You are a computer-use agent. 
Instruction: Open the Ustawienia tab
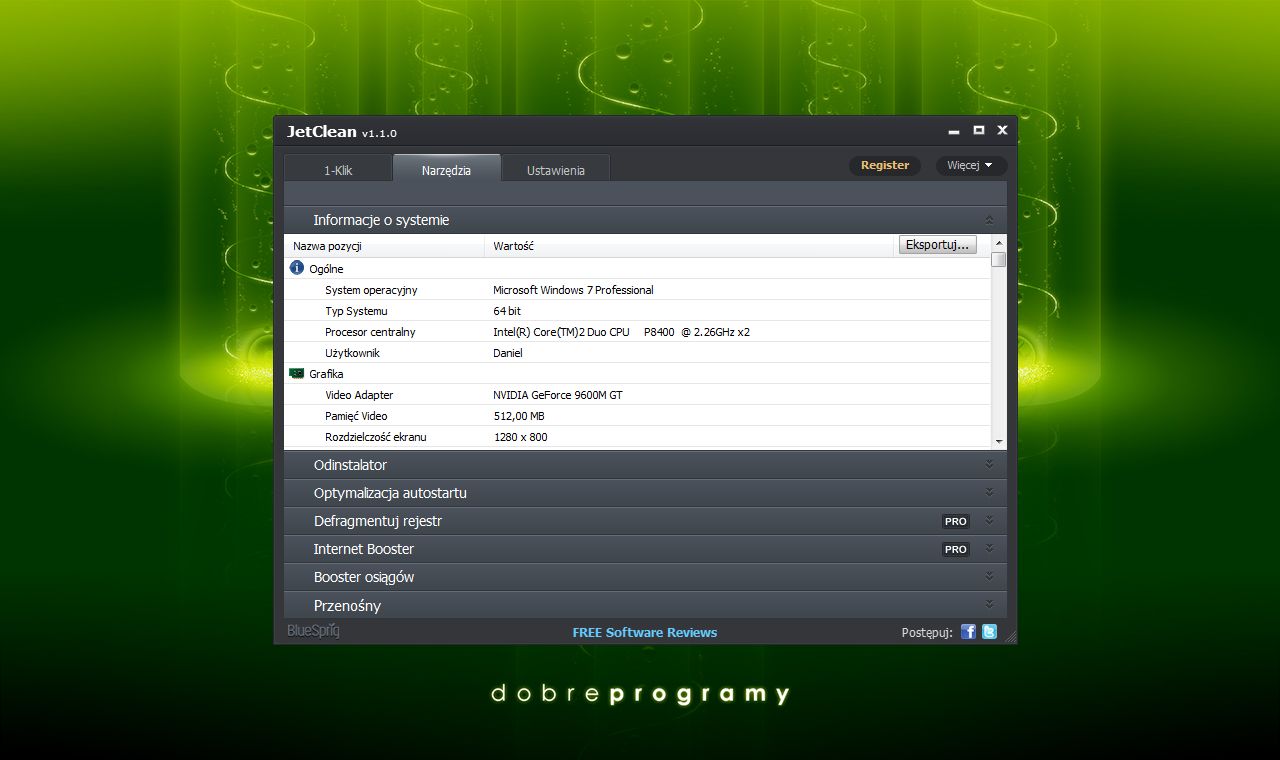click(x=555, y=169)
